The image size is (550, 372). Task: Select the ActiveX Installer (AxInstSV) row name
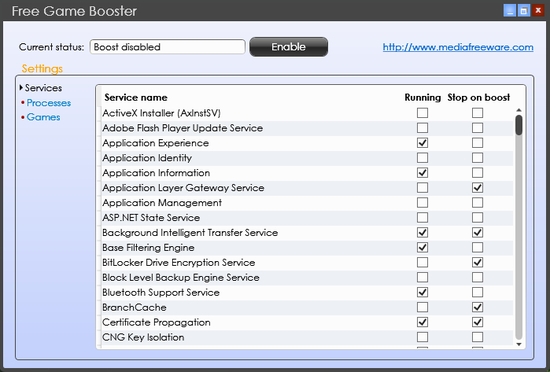[161, 113]
